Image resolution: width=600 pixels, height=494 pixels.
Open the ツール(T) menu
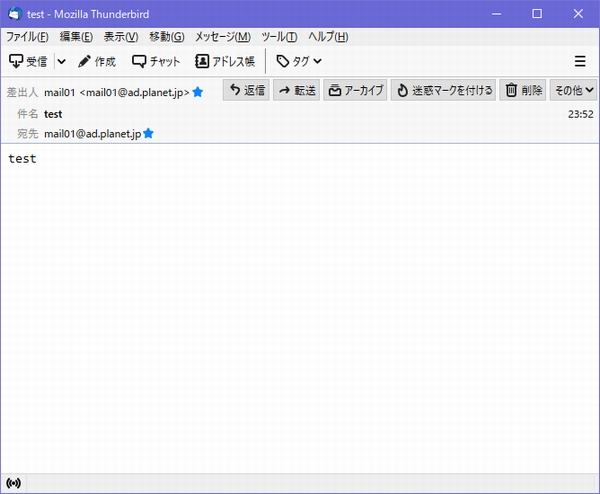[279, 37]
